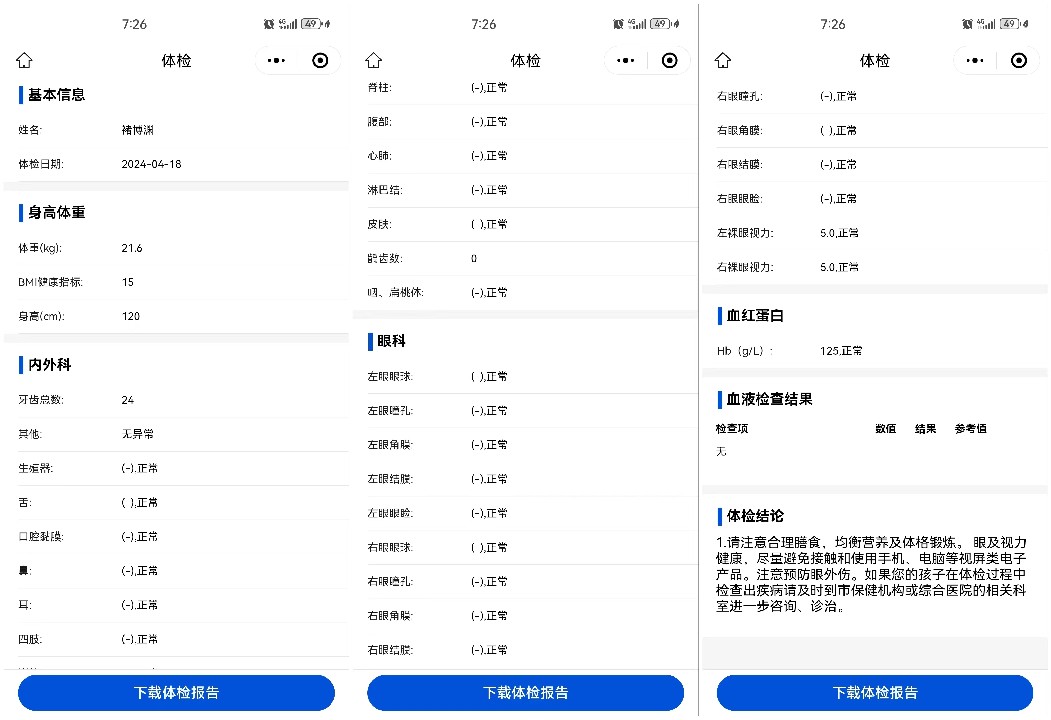Open the three-dot menu on the 眼科 screen

[626, 61]
